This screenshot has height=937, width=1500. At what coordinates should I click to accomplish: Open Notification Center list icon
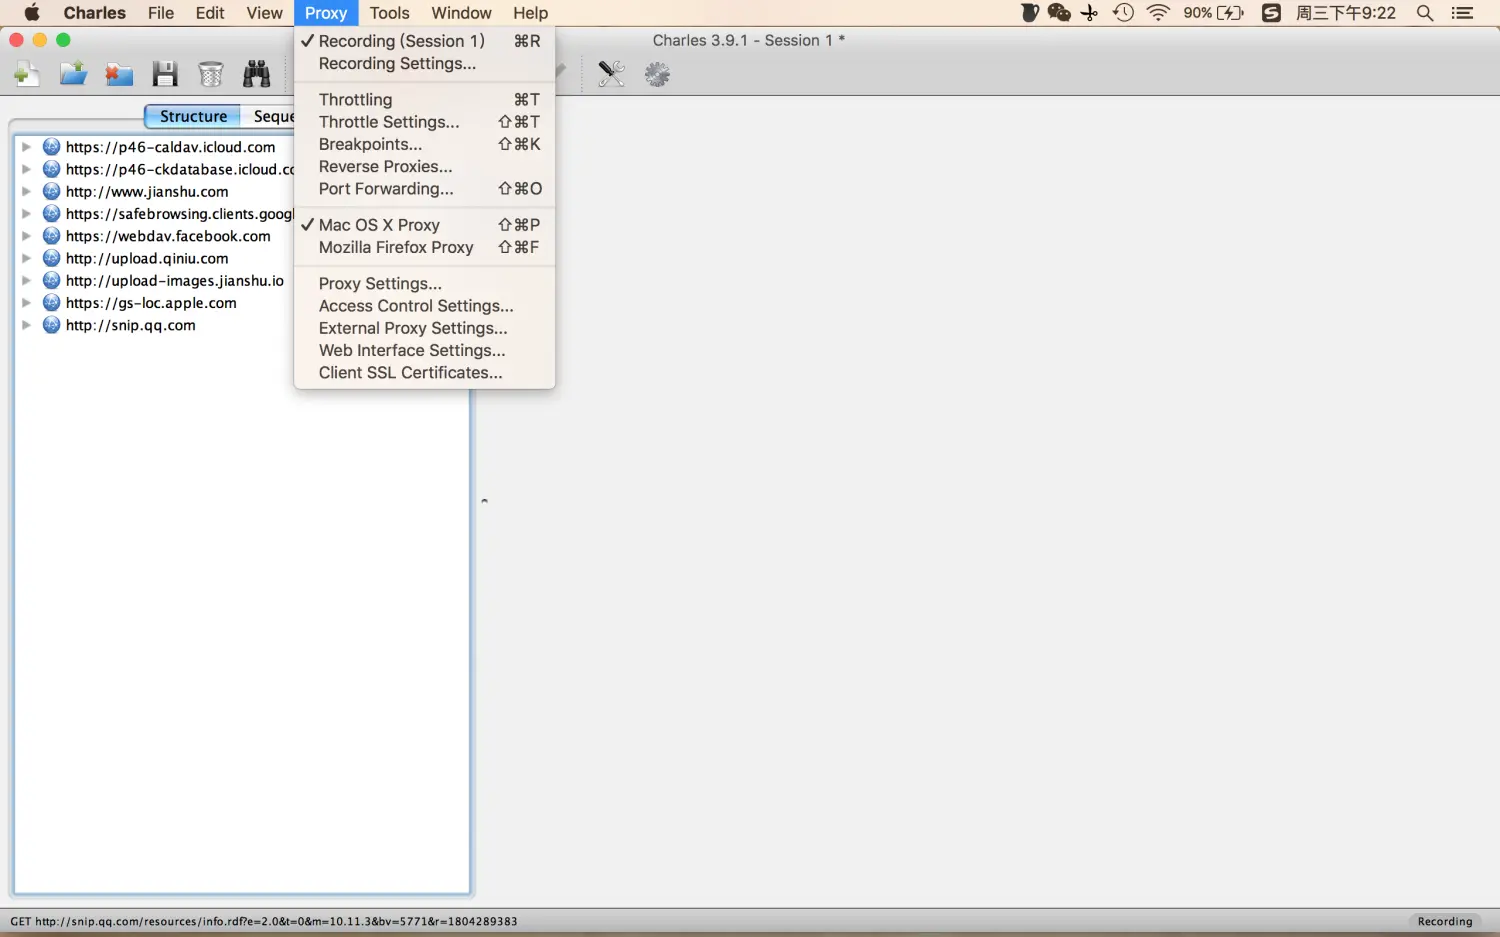(x=1463, y=13)
